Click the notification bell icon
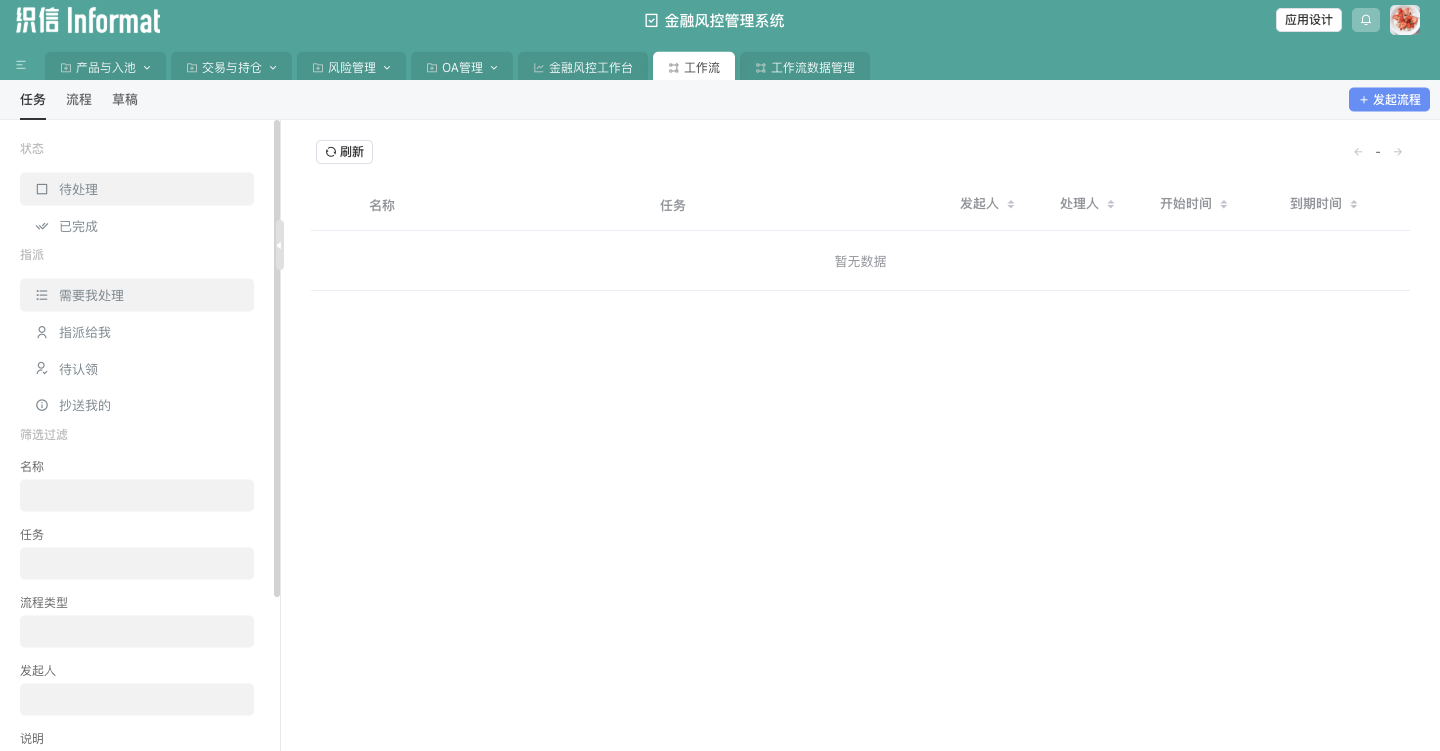1440x751 pixels. tap(1366, 20)
